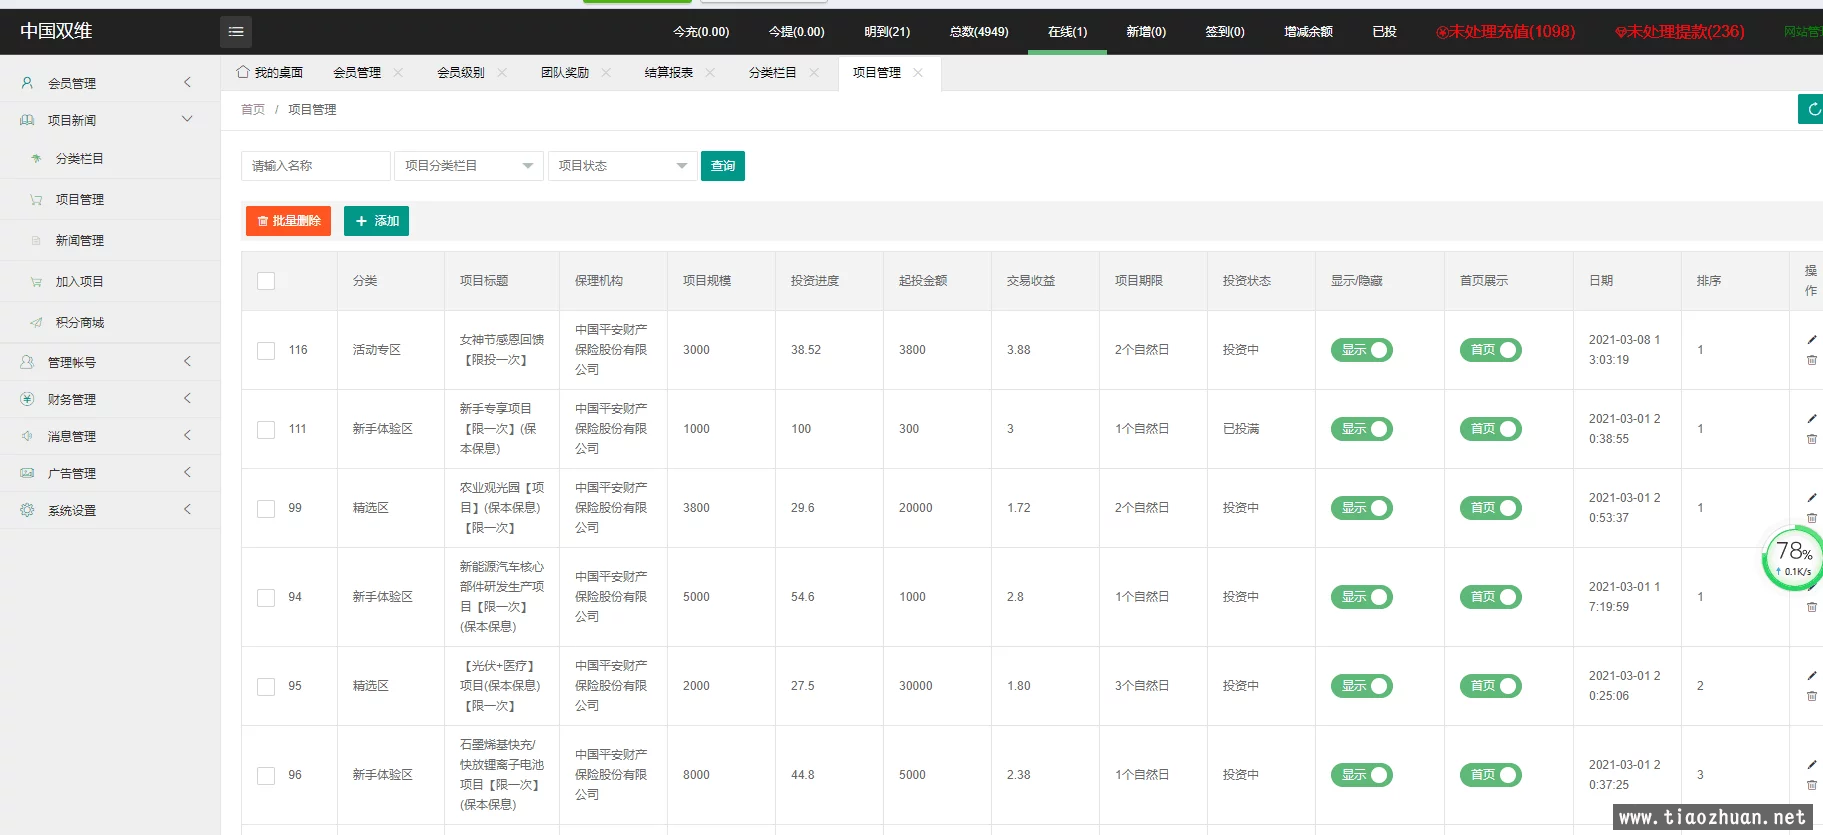Toggle the 首页 switch for row 99
1823x835 pixels.
[1490, 508]
